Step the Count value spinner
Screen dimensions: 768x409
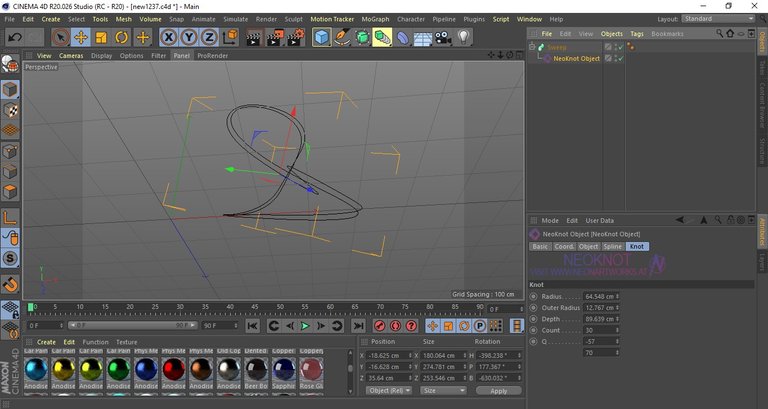pos(617,330)
